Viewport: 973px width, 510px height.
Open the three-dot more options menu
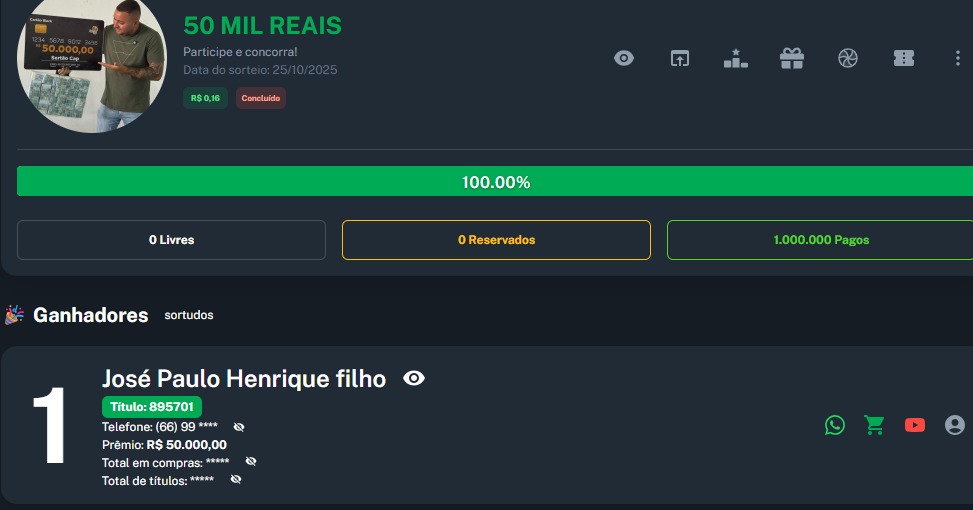tap(958, 58)
